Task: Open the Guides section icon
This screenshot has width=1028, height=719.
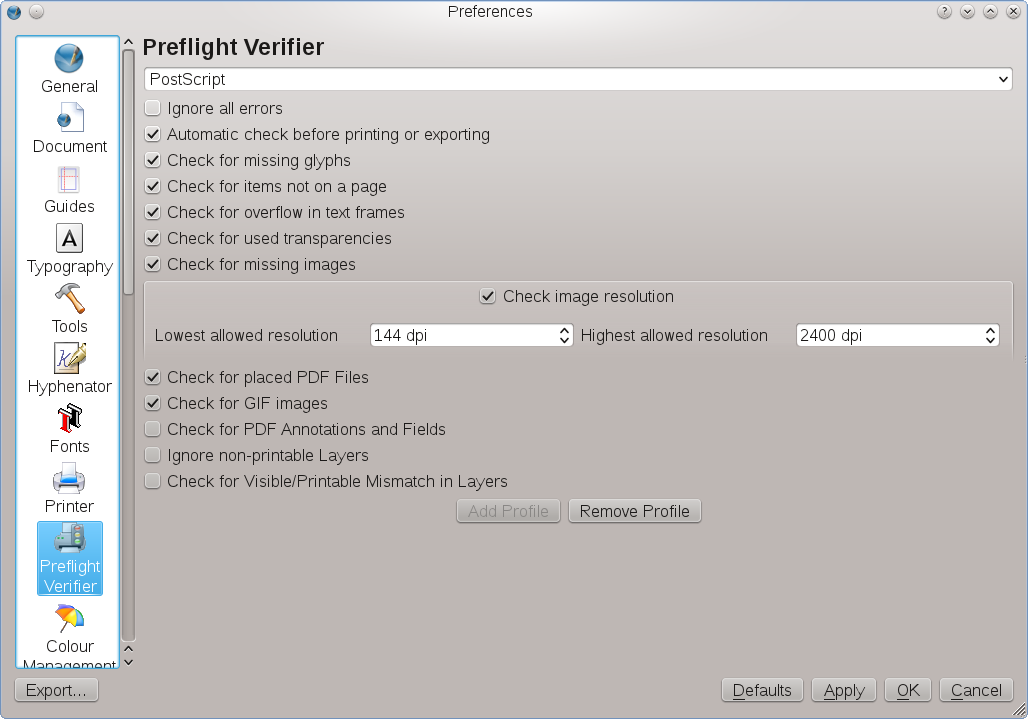Action: pos(69,179)
